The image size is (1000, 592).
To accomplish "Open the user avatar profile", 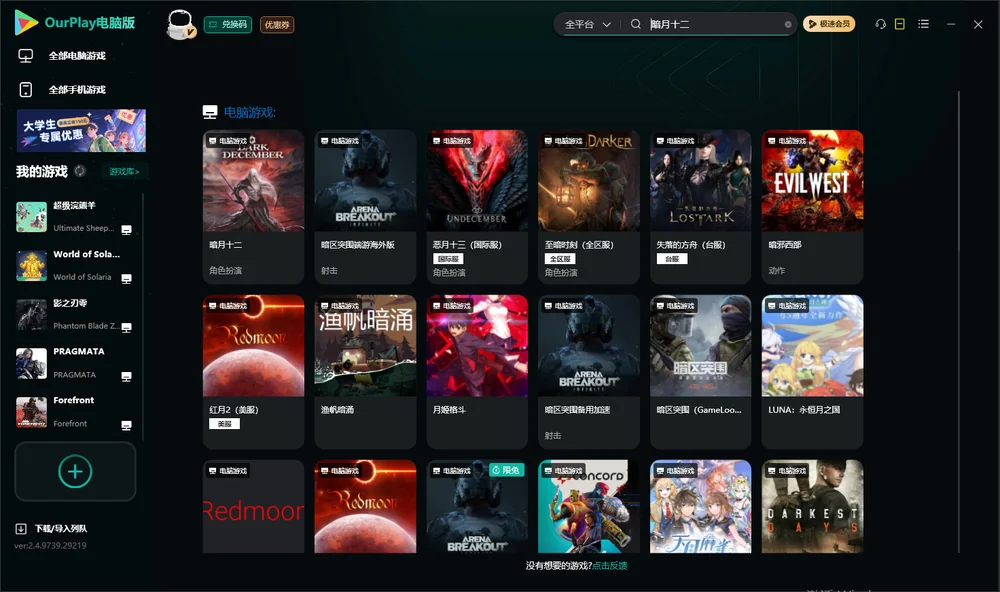I will tap(180, 24).
